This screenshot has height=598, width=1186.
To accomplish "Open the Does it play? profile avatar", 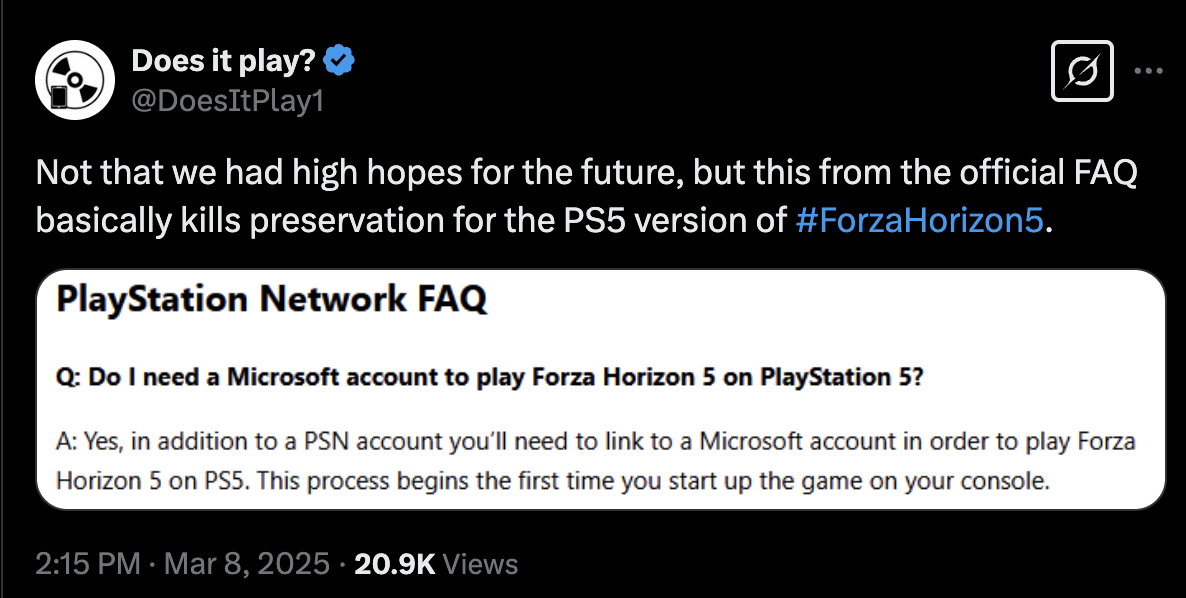I will 75,79.
